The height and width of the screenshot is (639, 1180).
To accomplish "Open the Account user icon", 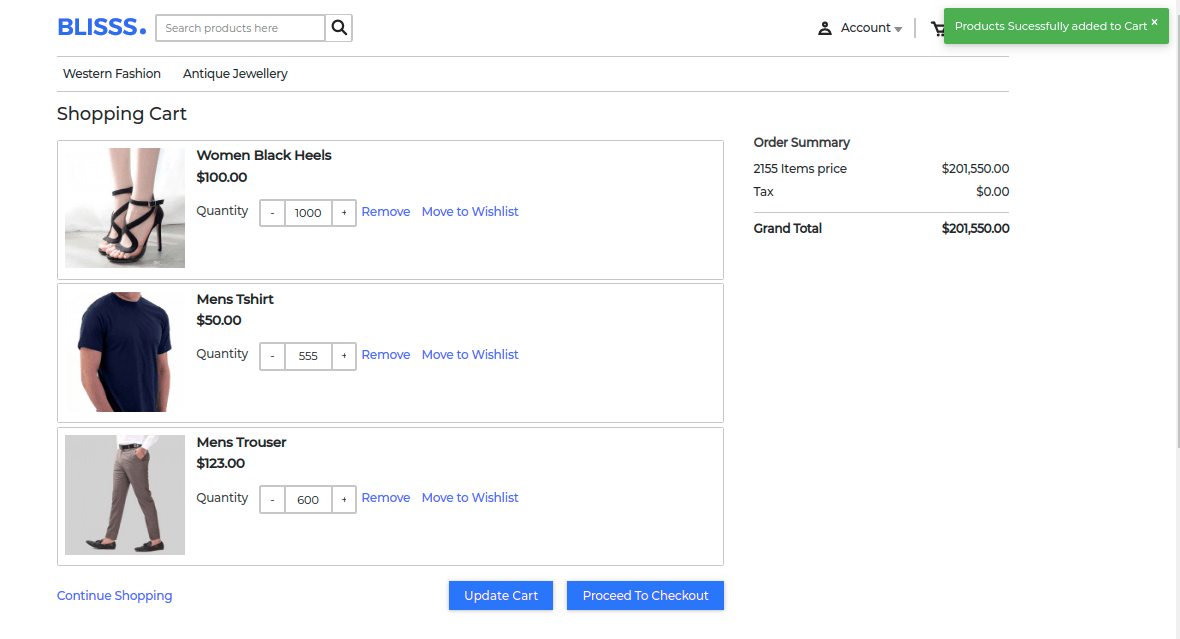I will (823, 28).
